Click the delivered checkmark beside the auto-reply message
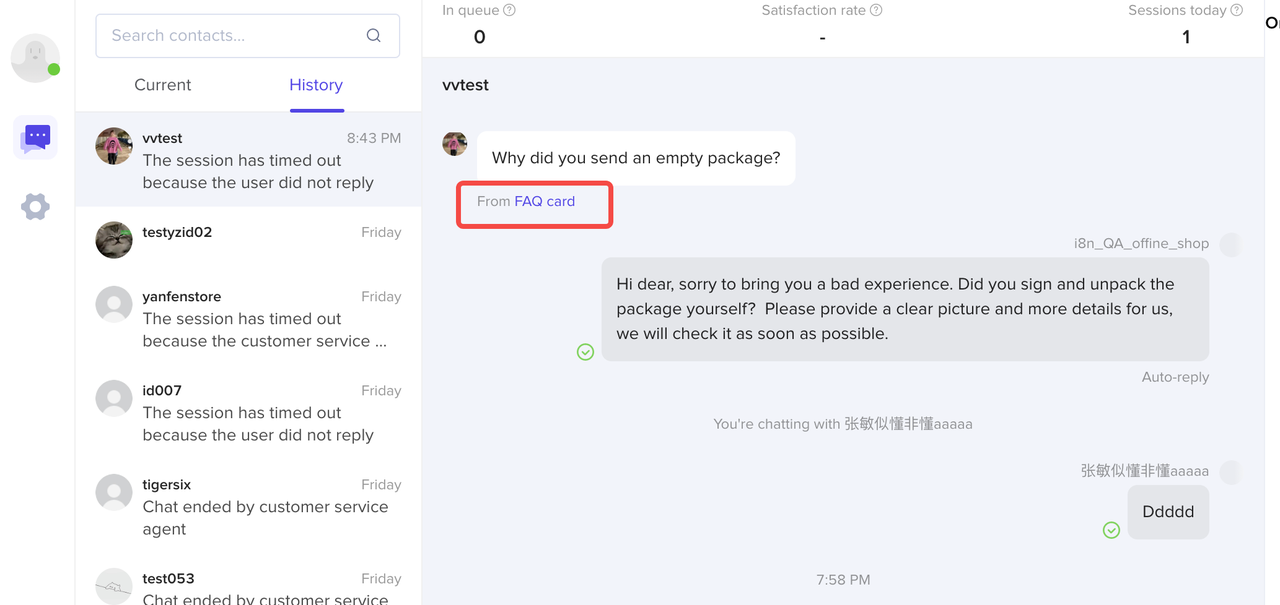The image size is (1280, 605). pyautogui.click(x=585, y=352)
